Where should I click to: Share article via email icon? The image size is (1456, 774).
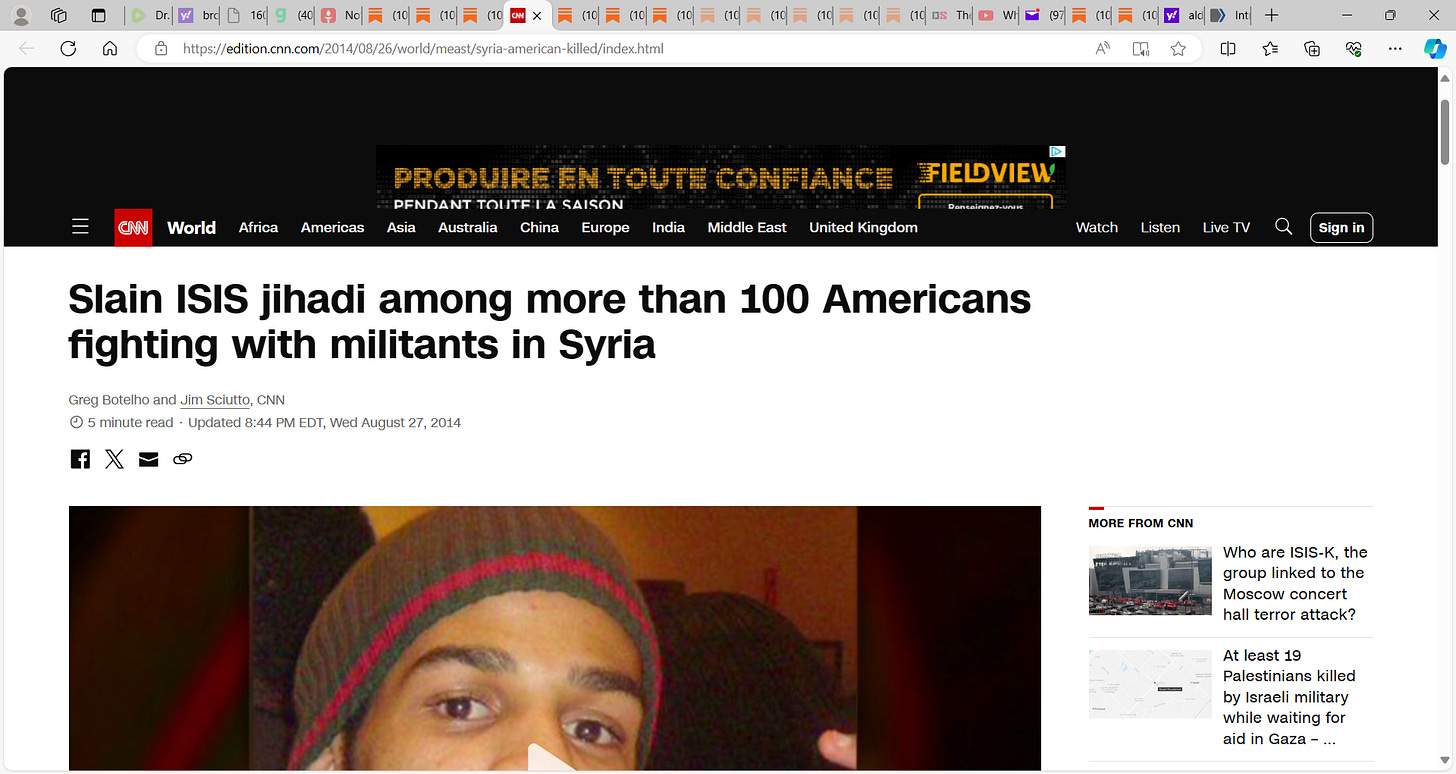(148, 459)
